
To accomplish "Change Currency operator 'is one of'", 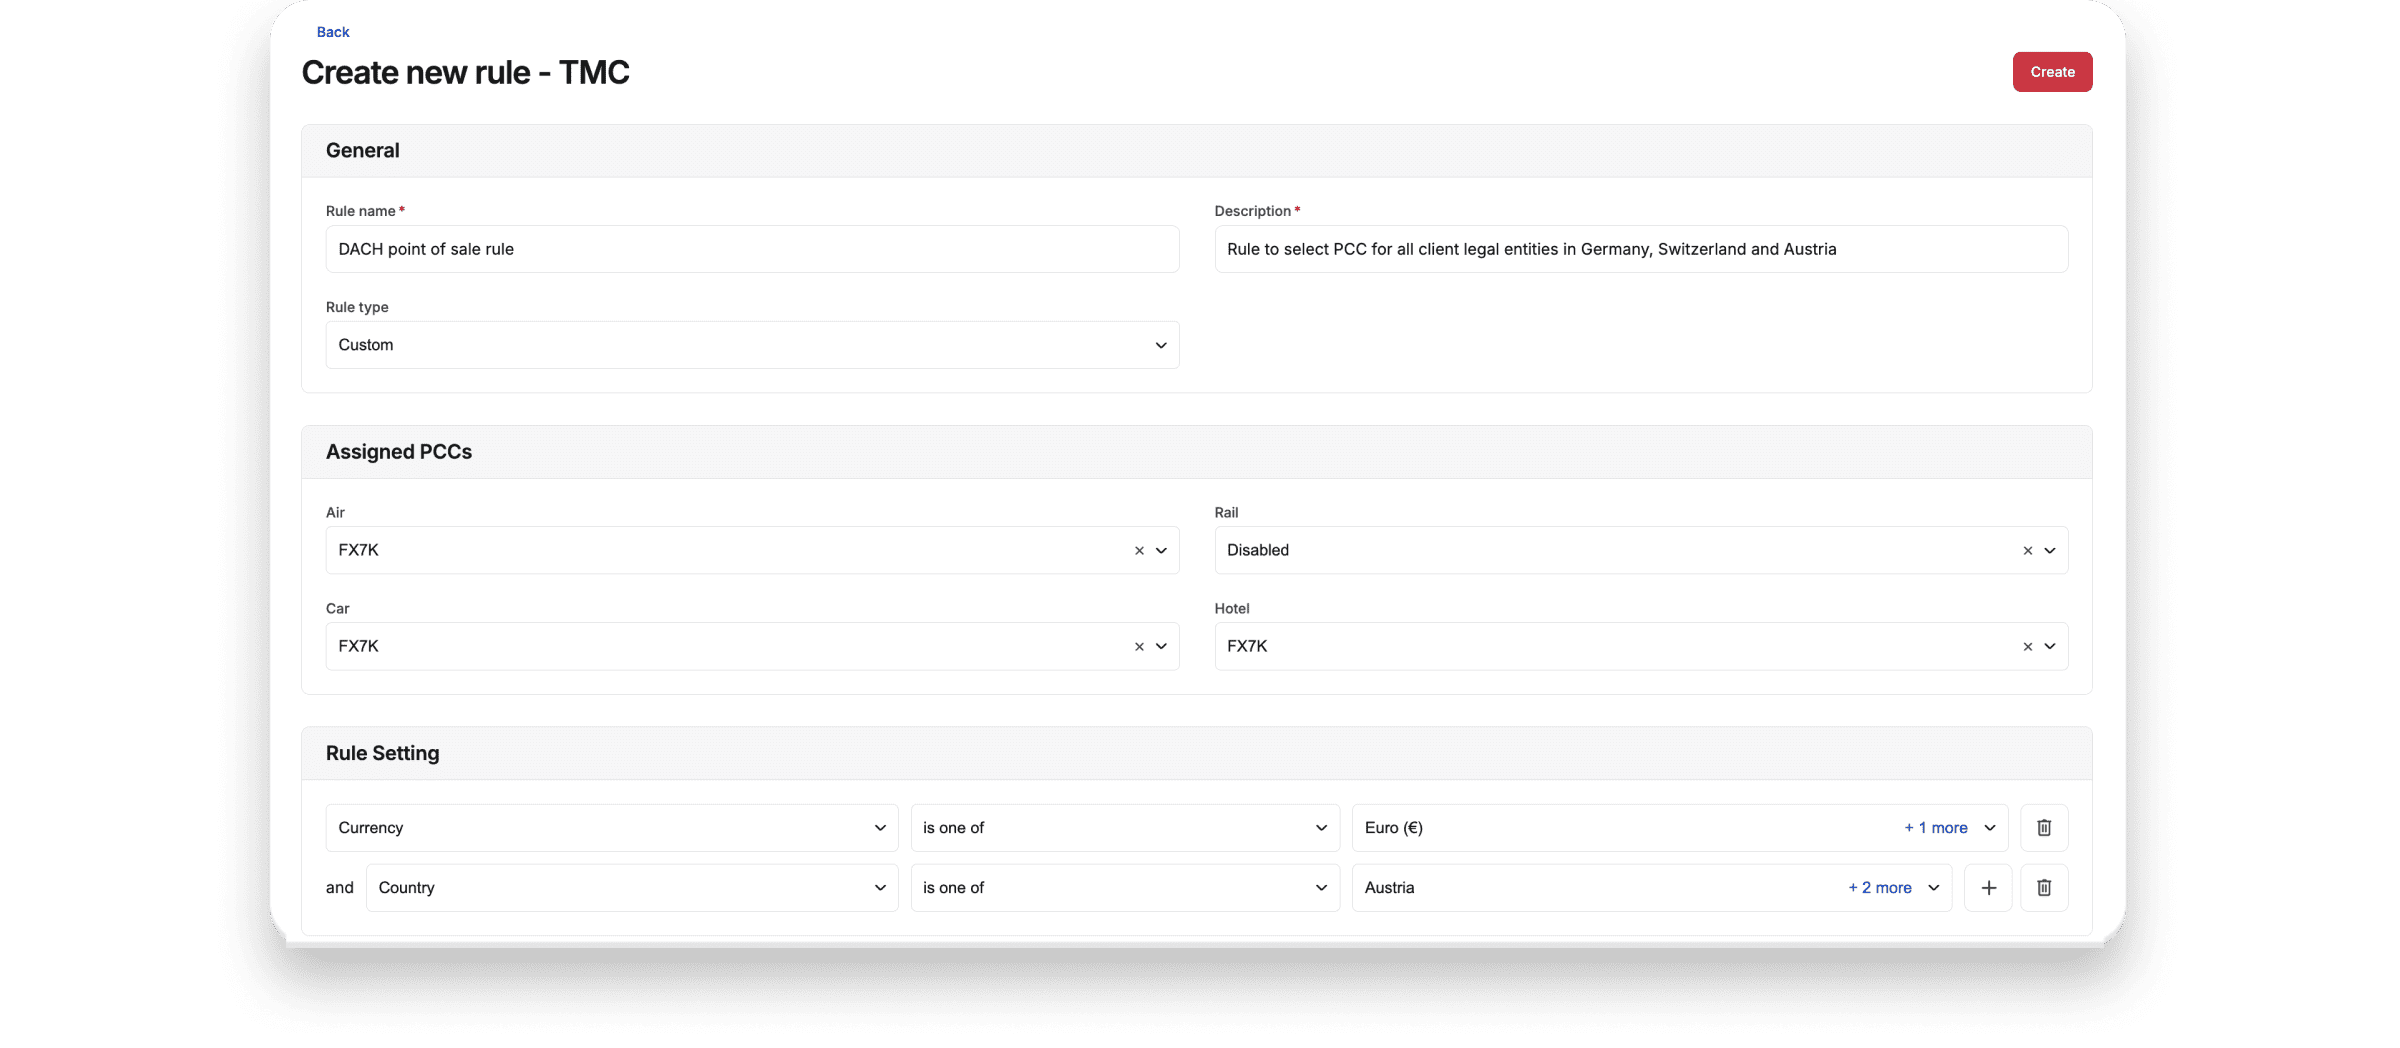I will (1124, 828).
